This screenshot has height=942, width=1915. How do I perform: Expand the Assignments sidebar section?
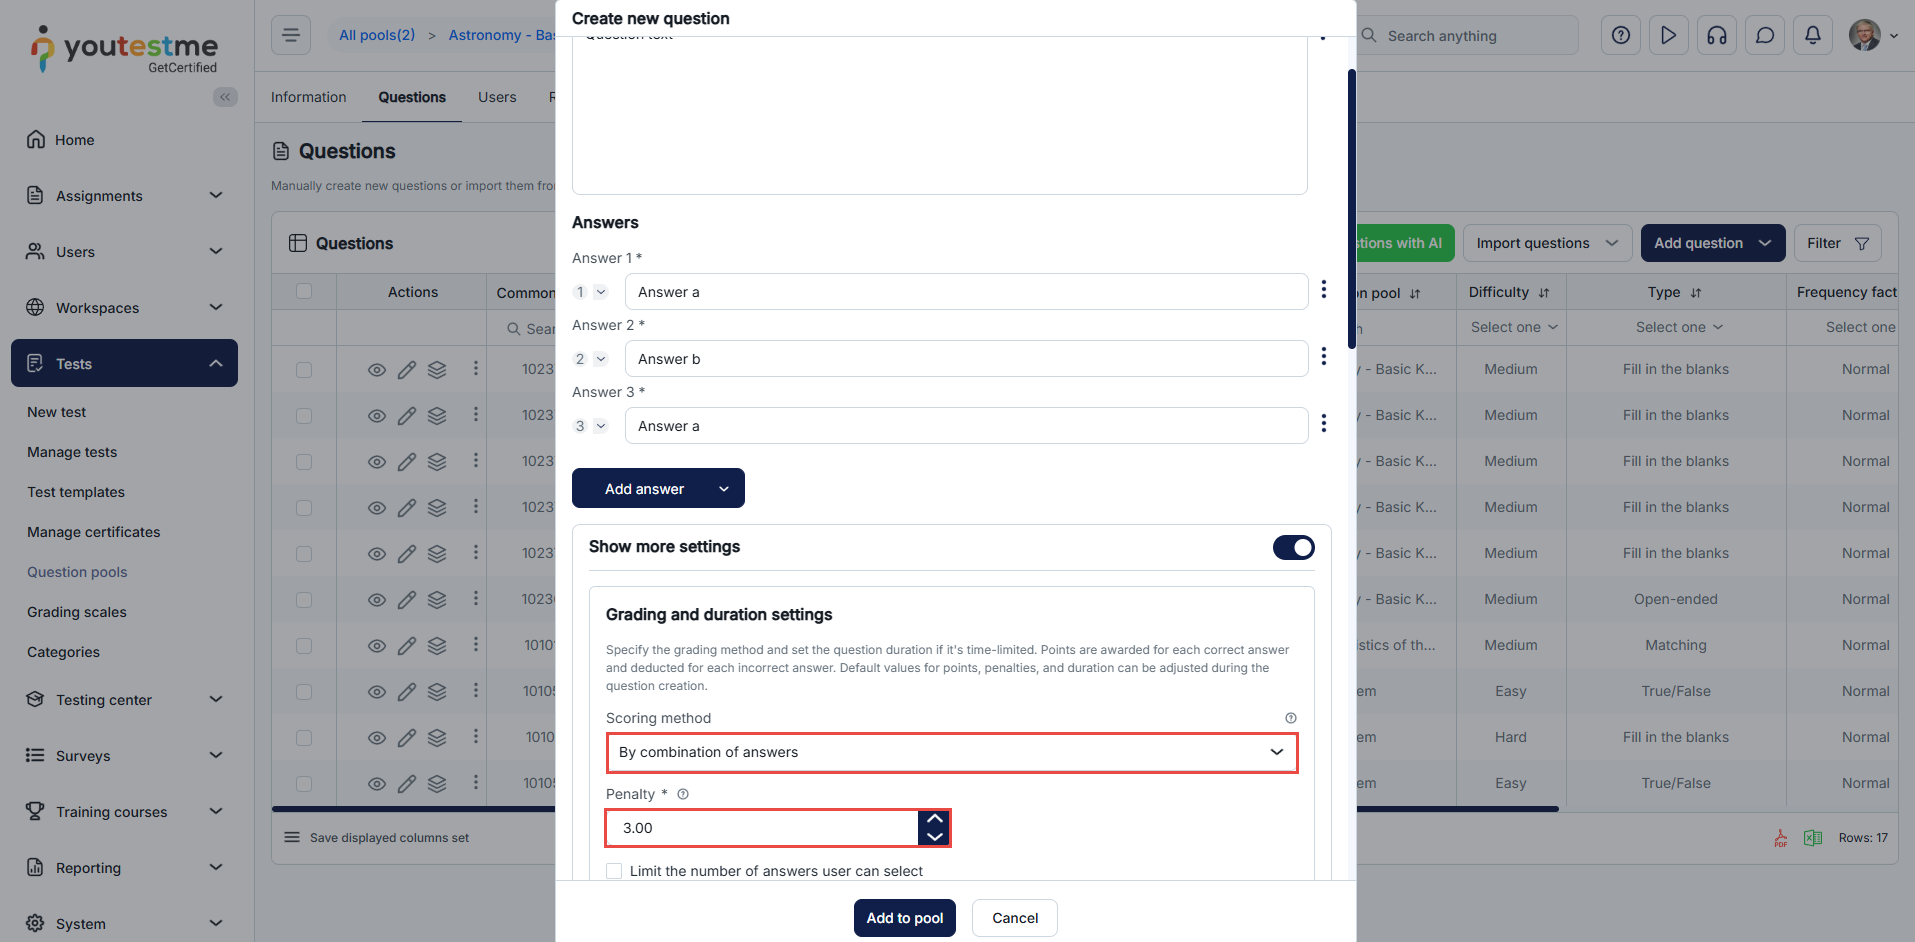pos(124,196)
